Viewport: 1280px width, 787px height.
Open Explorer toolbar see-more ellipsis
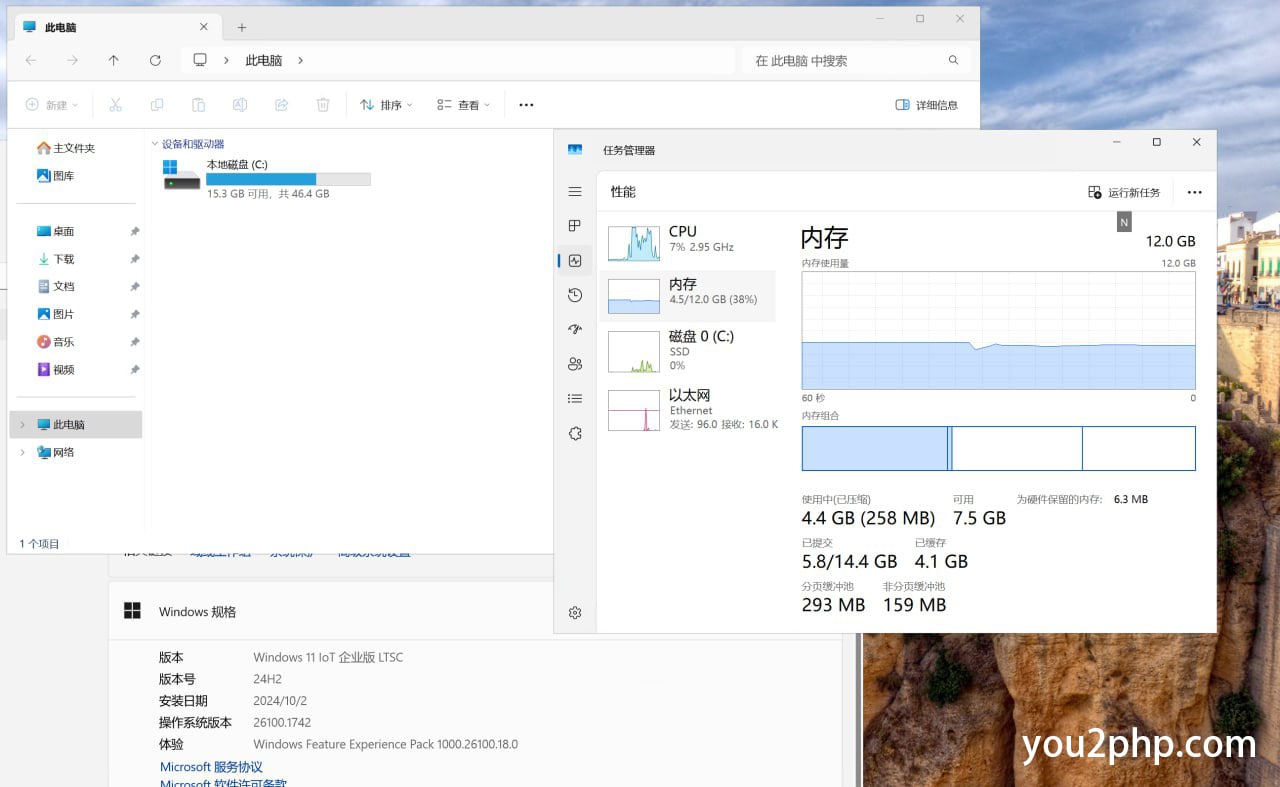point(526,105)
